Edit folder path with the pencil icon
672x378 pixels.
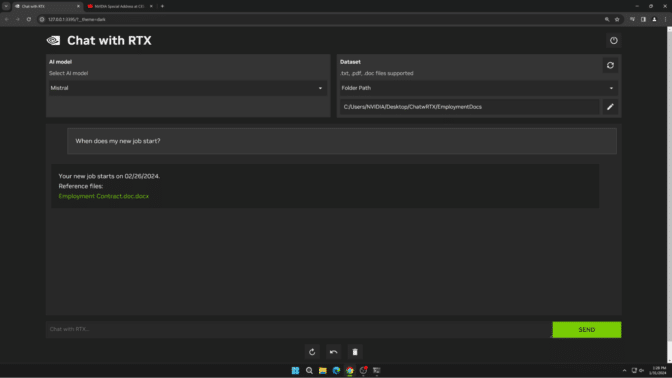(610, 107)
